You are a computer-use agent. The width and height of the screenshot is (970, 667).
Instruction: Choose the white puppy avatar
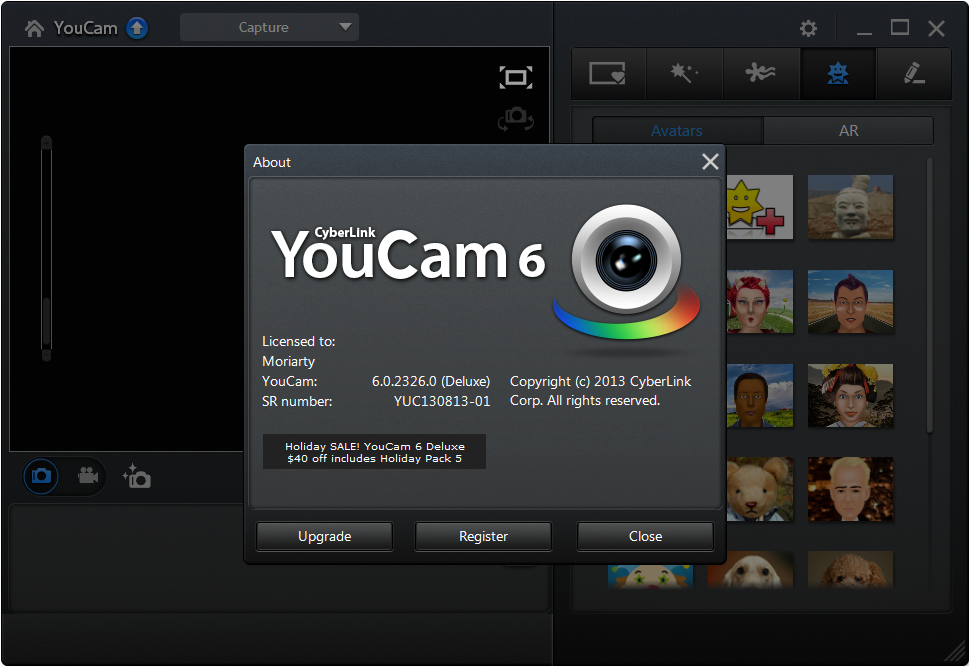click(x=750, y=569)
